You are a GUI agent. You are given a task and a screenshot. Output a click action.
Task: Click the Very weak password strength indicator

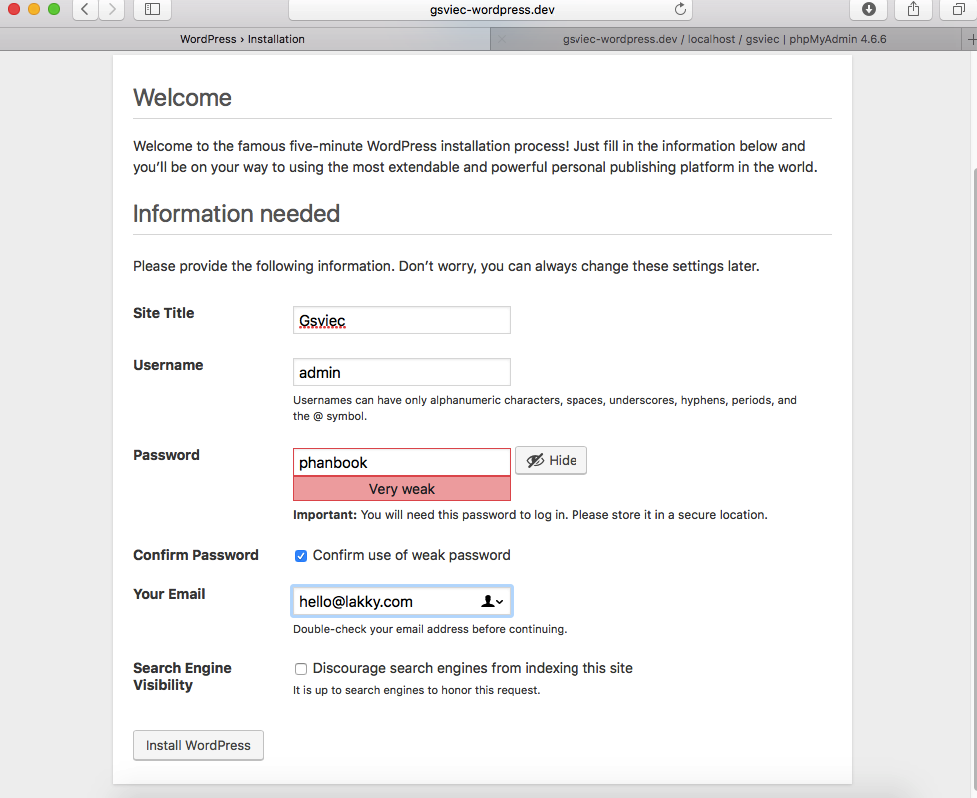(x=402, y=489)
